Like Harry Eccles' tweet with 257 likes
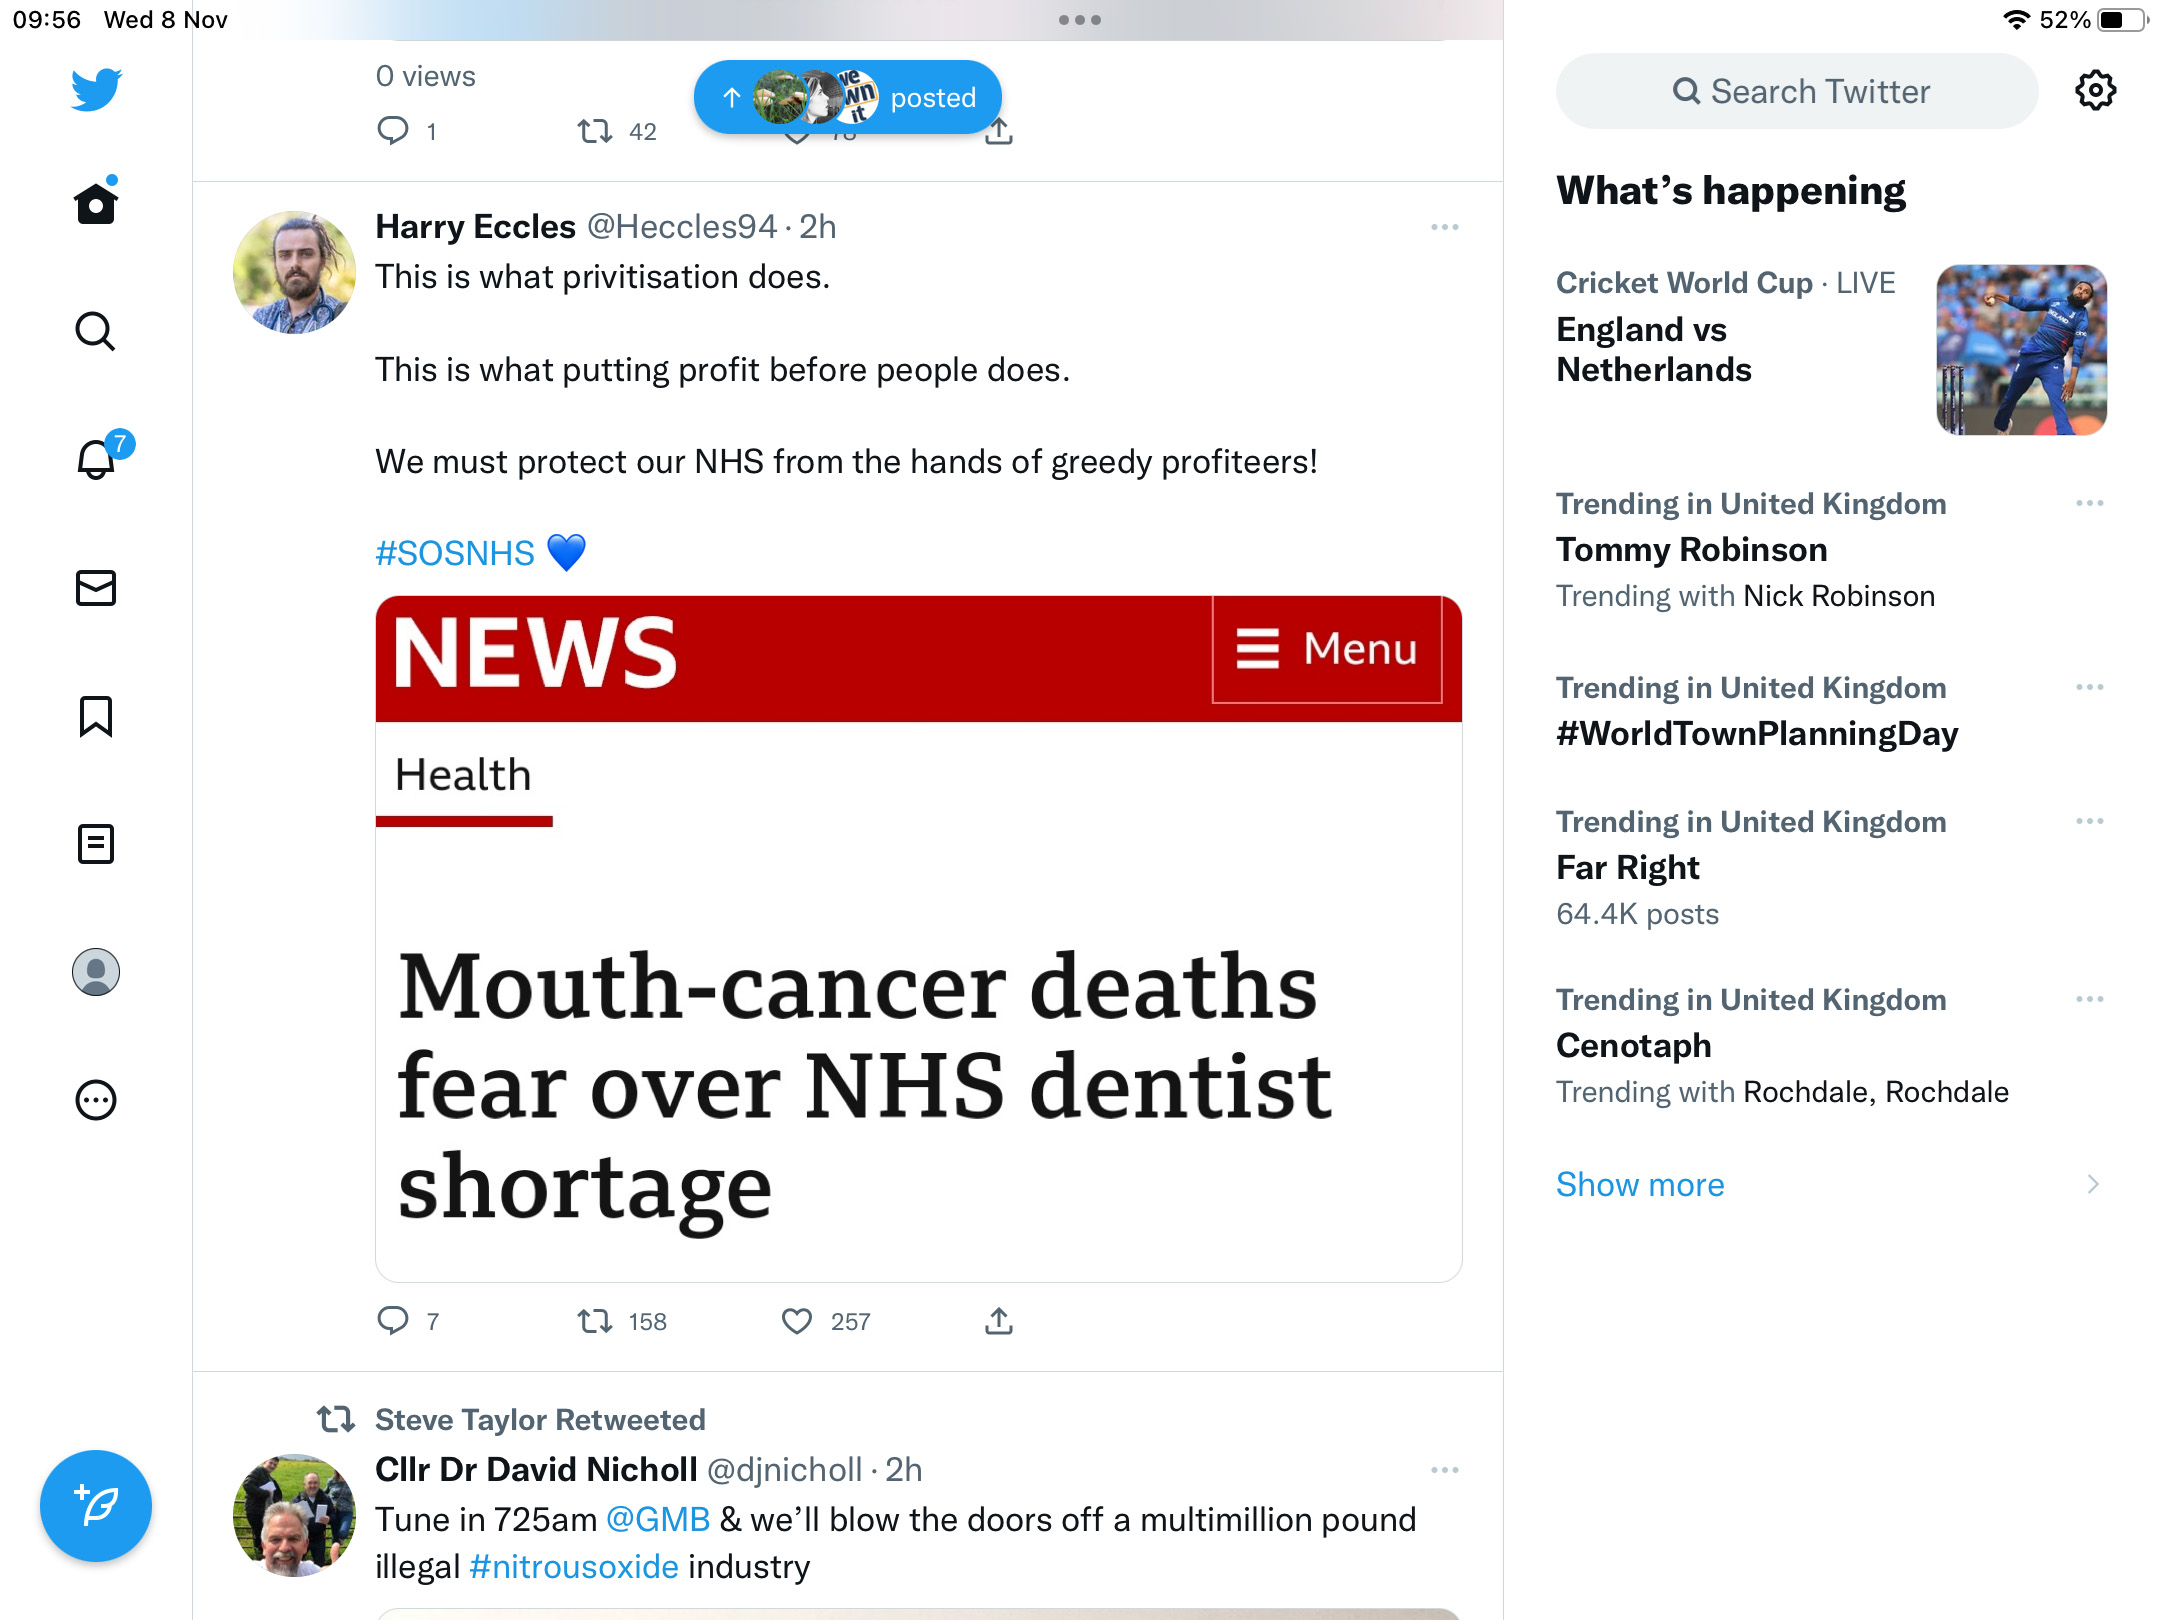This screenshot has width=2160, height=1620. [x=797, y=1321]
